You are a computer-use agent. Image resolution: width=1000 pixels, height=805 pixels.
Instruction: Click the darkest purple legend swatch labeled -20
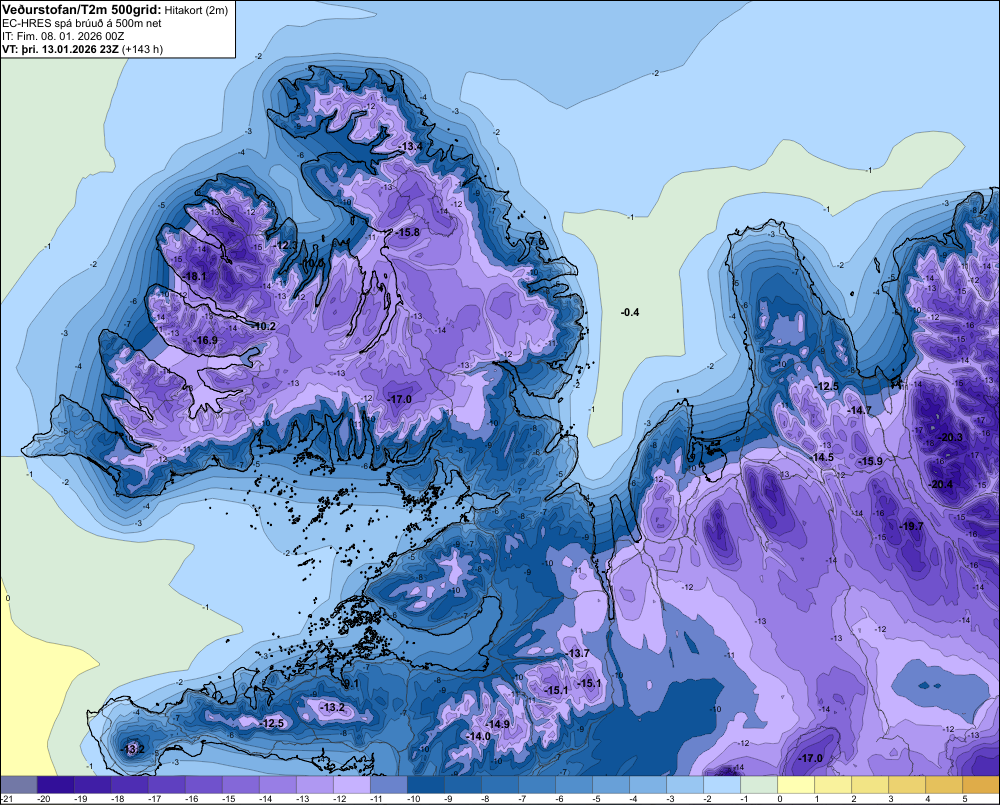click(56, 785)
